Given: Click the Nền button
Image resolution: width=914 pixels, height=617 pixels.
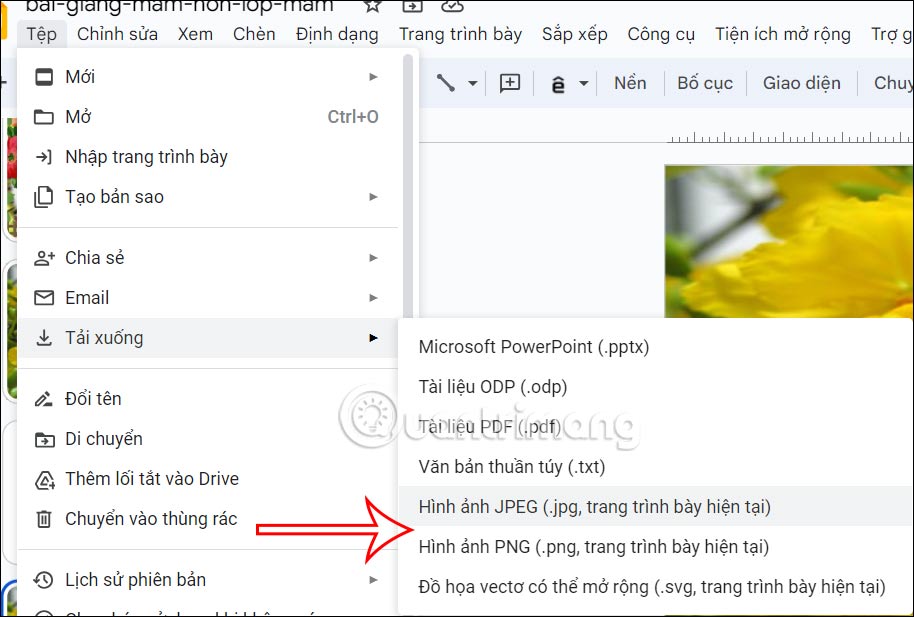Looking at the screenshot, I should coord(630,83).
